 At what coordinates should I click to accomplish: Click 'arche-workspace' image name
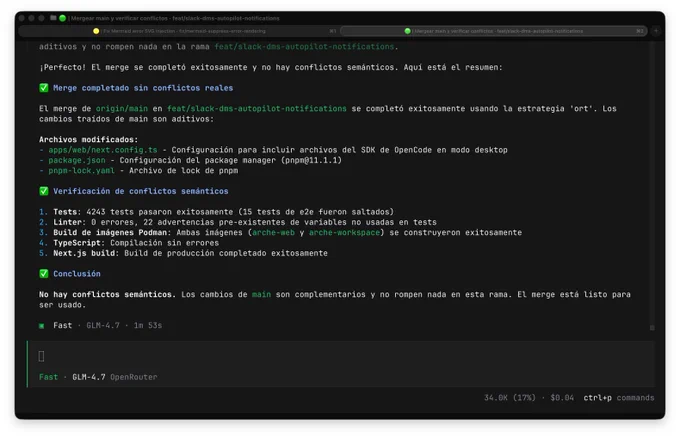344,232
